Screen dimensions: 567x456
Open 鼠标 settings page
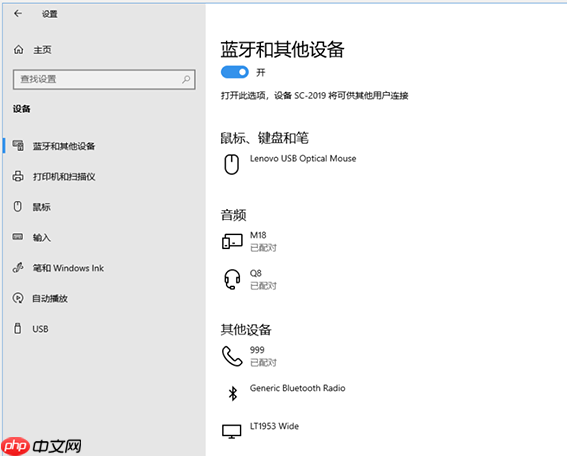42,207
